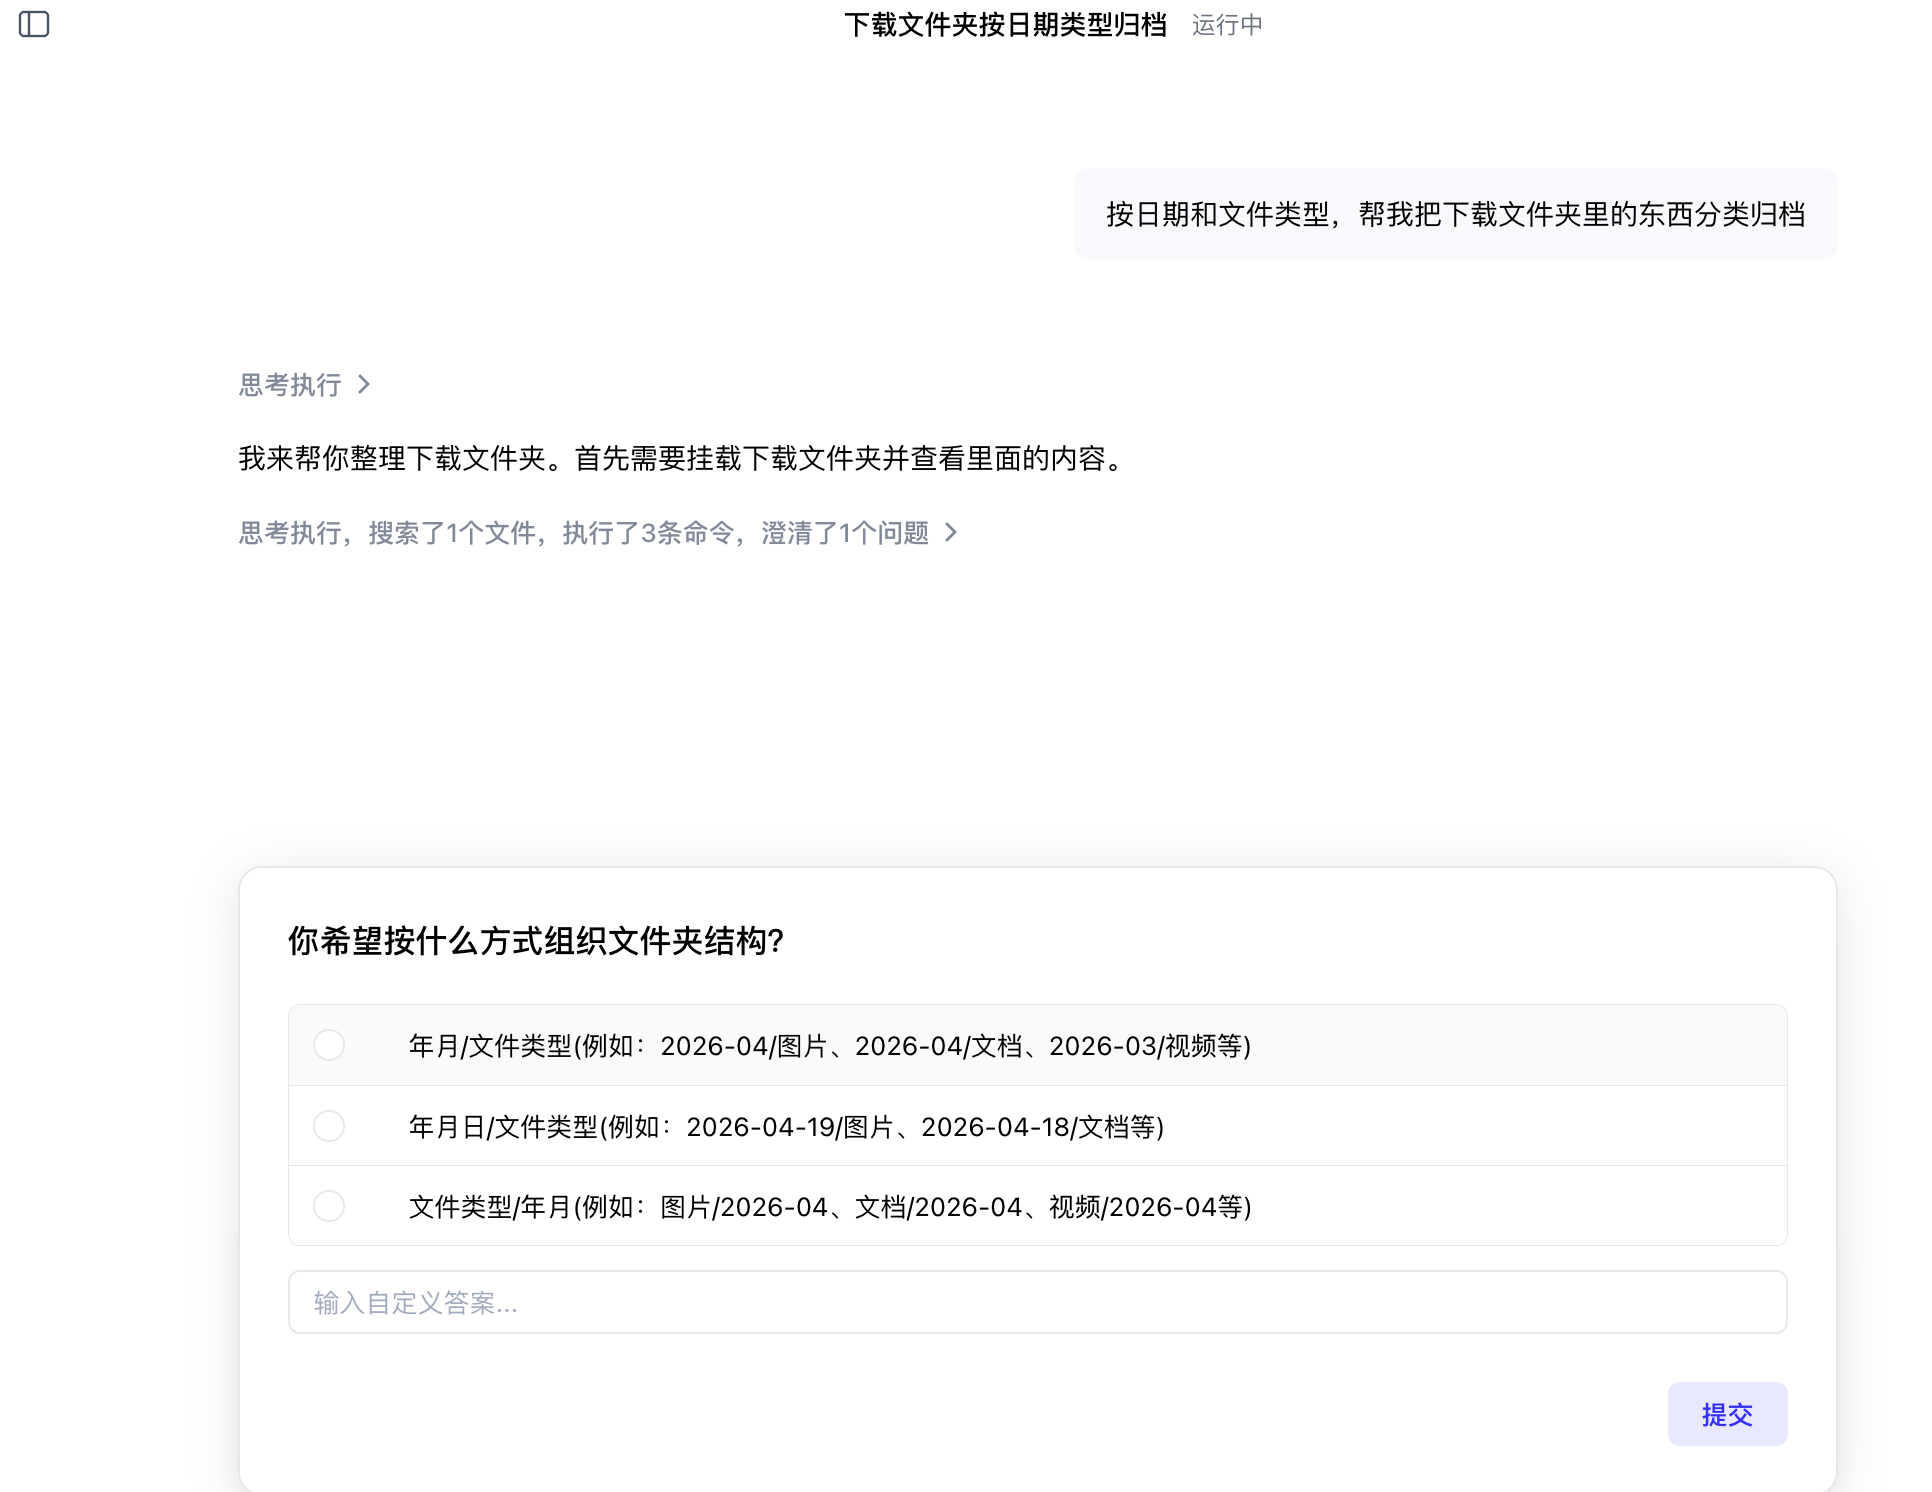Viewport: 1932px width, 1492px height.
Task: Click the 输入自定义答案 input field
Action: (1037, 1302)
